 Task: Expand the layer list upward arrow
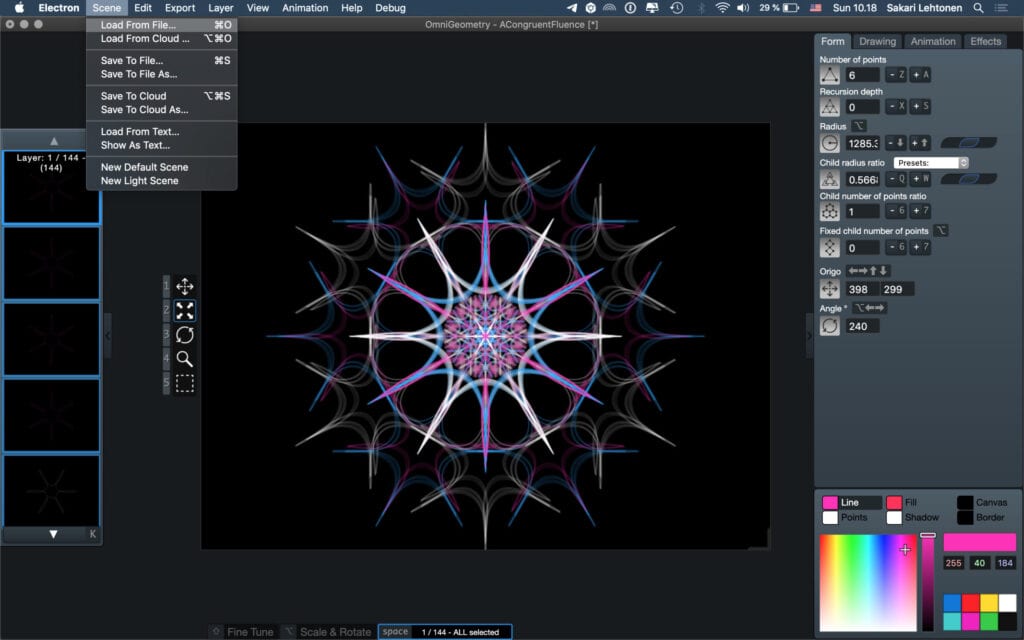54,141
